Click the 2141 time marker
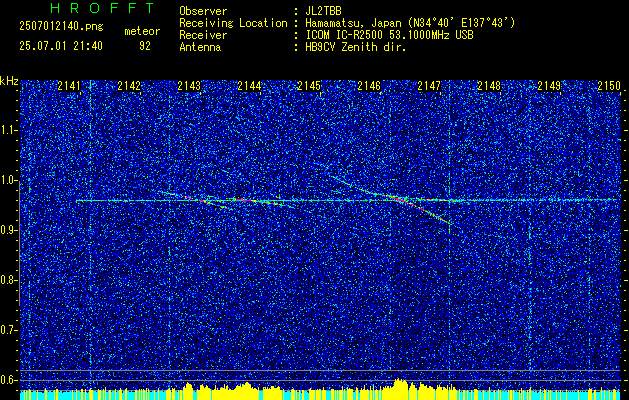This screenshot has height=400, width=629. tap(69, 86)
